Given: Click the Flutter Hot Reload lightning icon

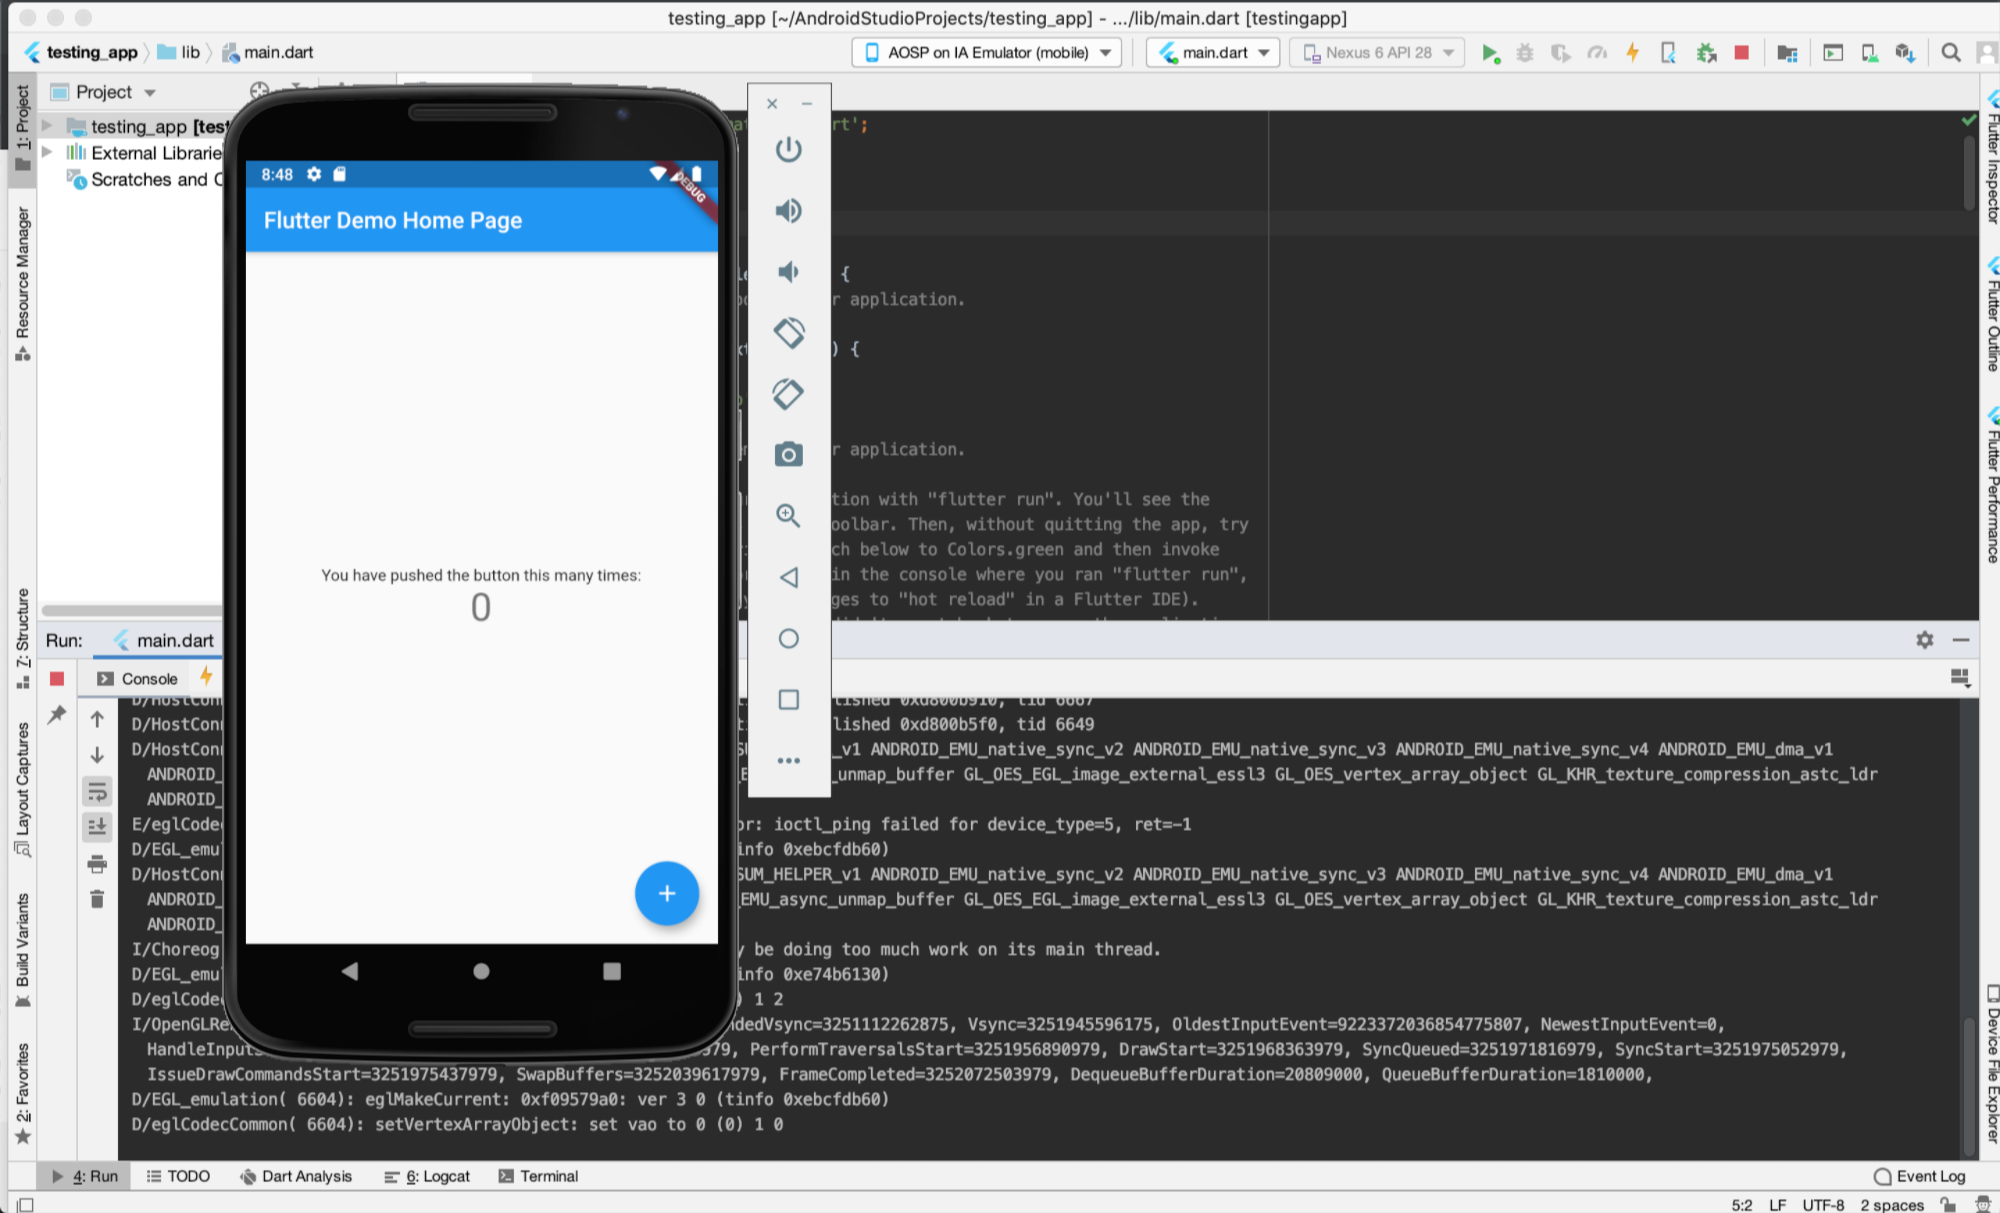Looking at the screenshot, I should [x=1632, y=53].
